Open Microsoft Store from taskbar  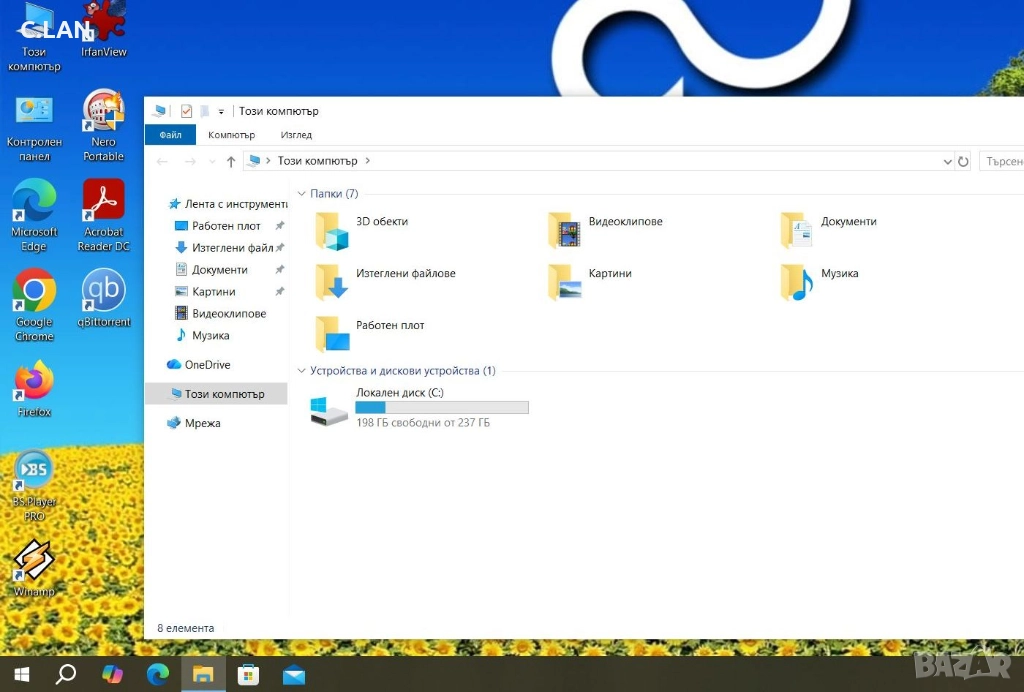(248, 674)
